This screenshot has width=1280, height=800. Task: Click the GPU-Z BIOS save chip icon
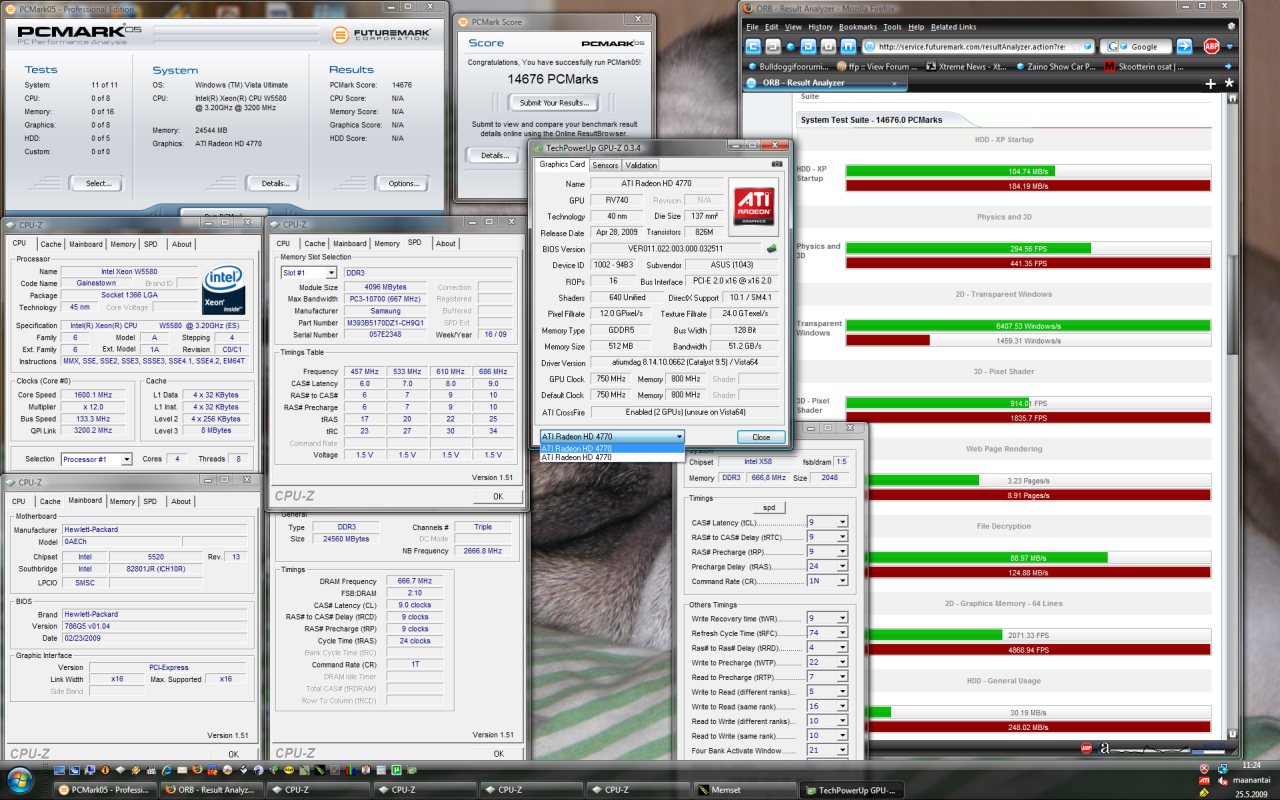(x=772, y=249)
